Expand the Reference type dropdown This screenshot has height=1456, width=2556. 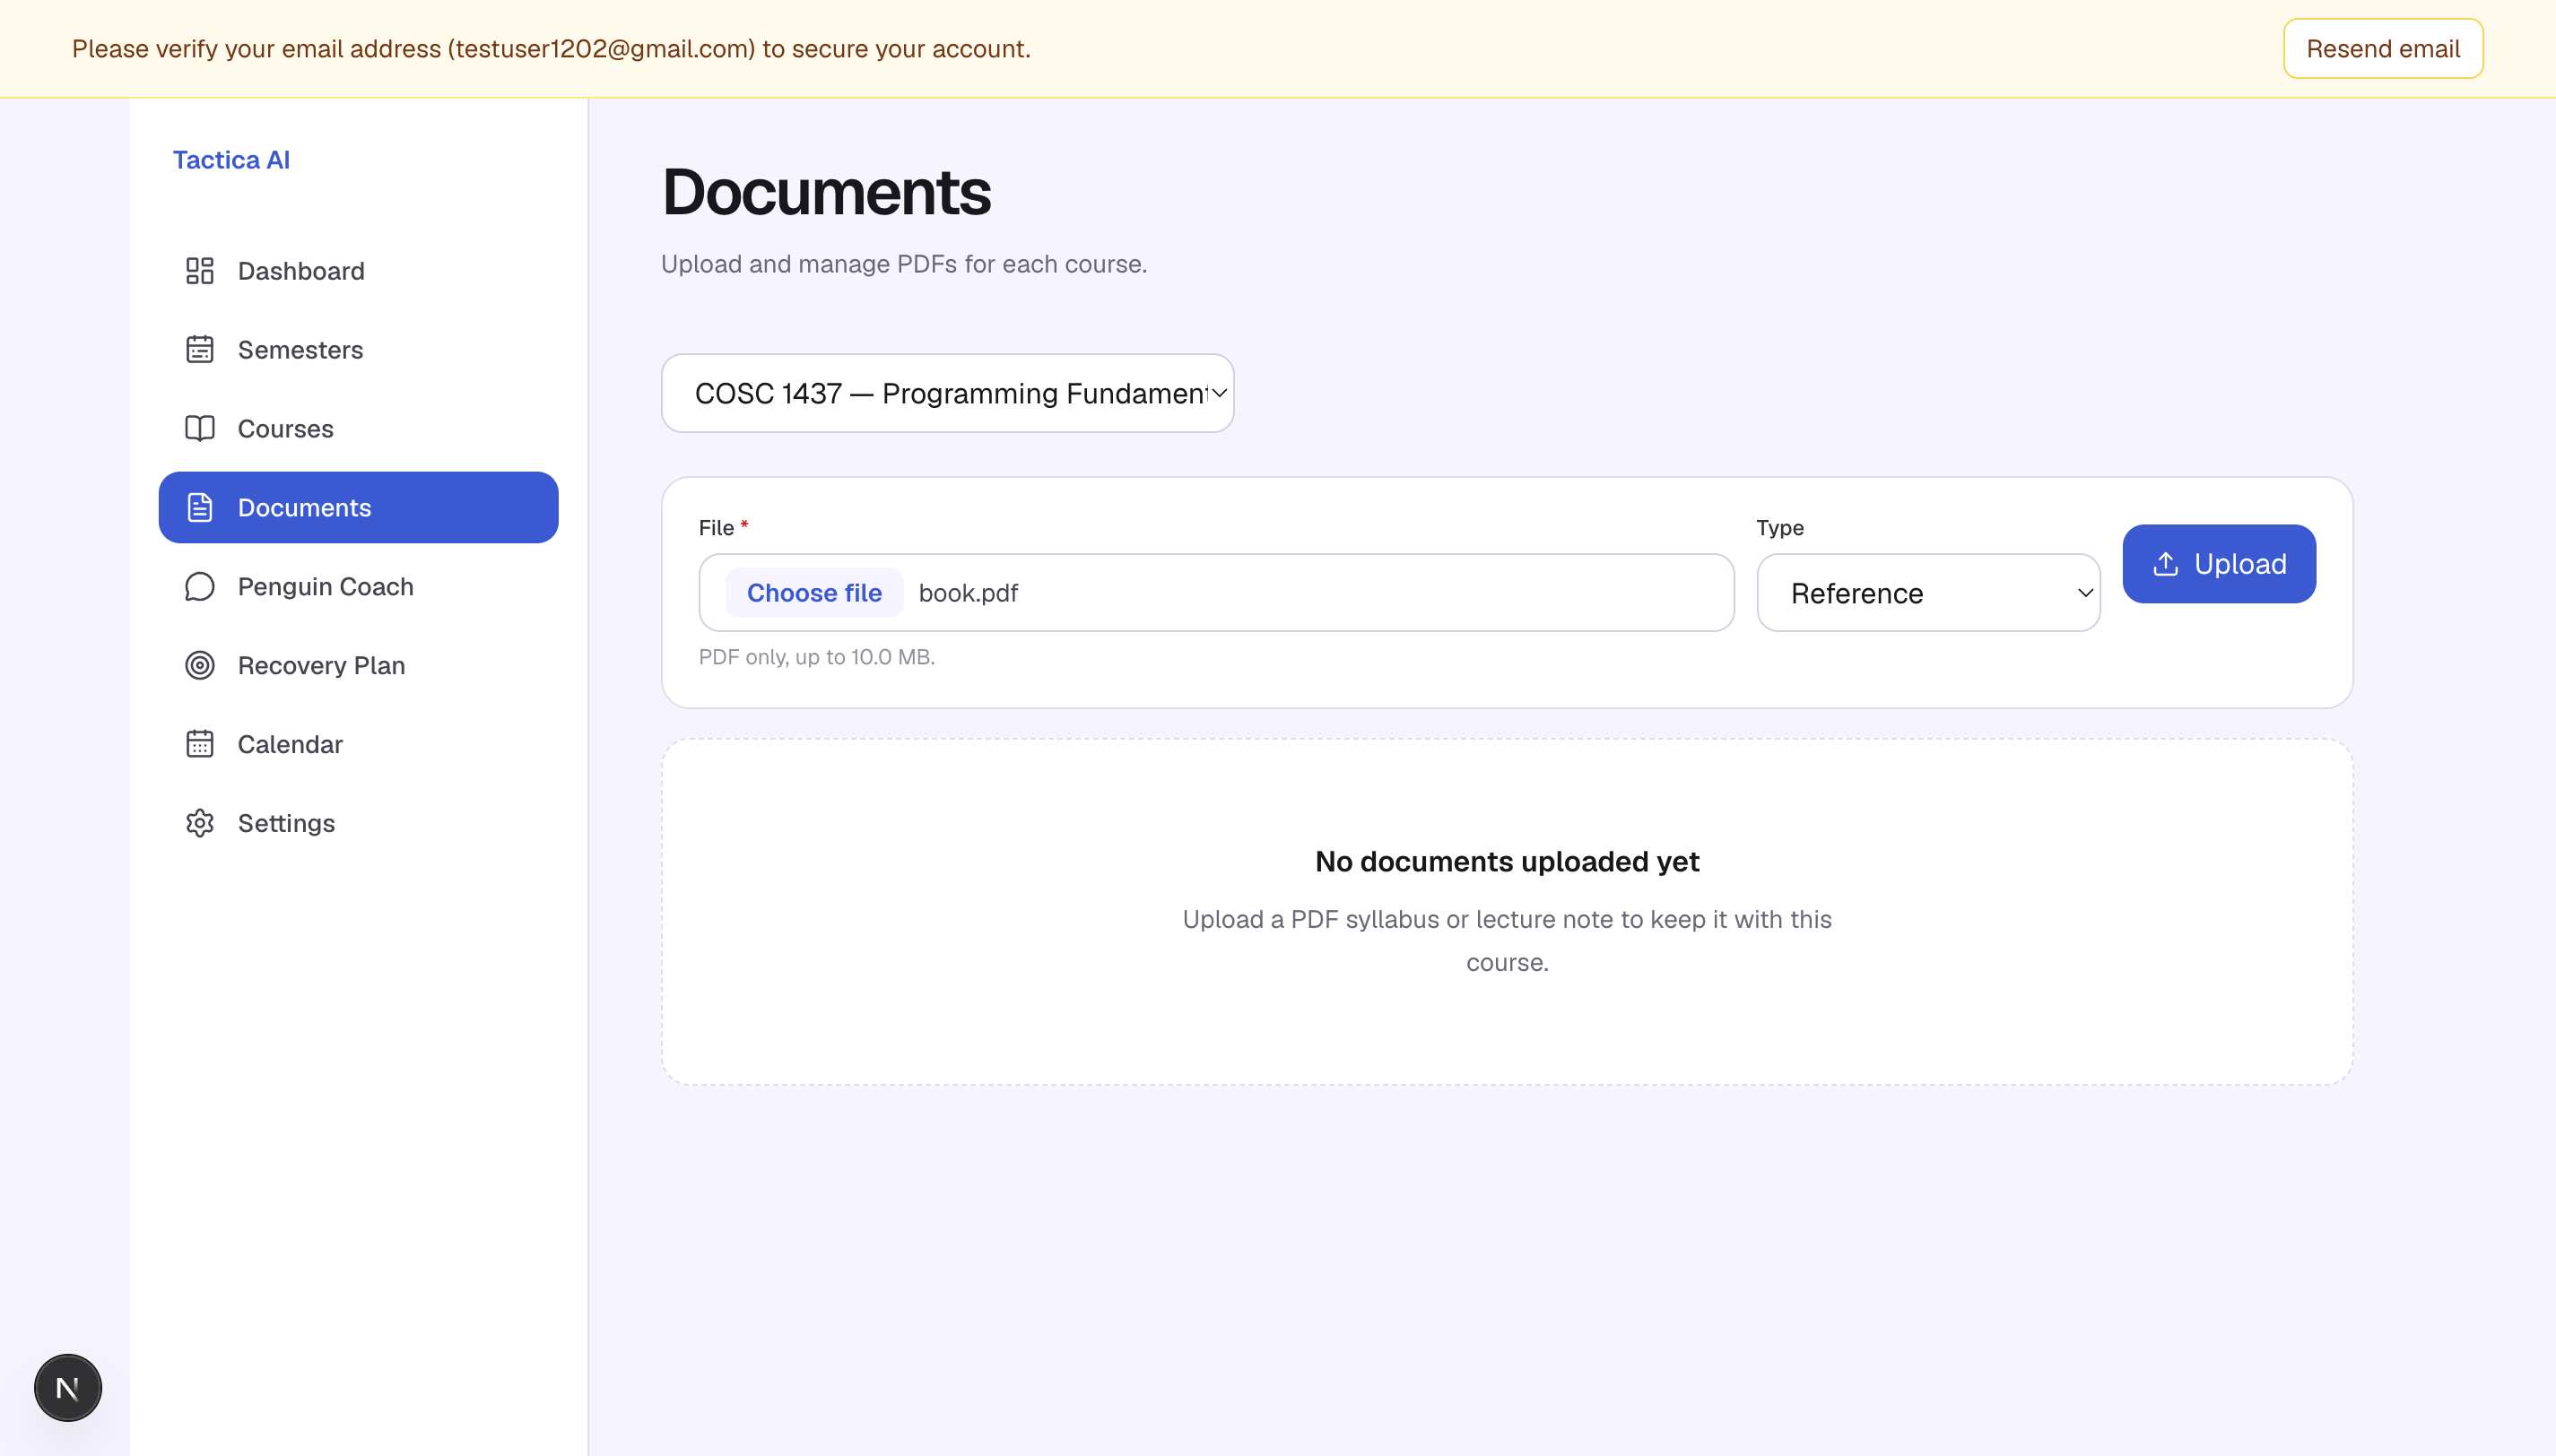point(1929,593)
